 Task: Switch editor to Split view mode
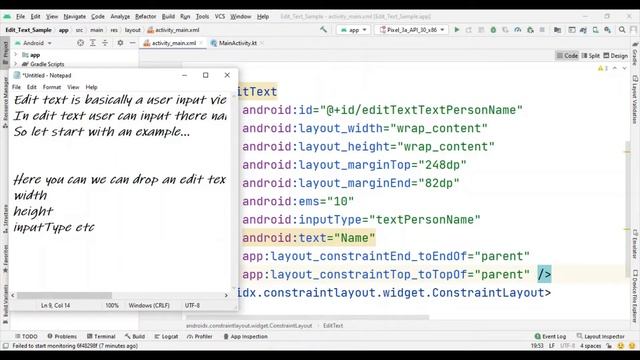tap(591, 56)
